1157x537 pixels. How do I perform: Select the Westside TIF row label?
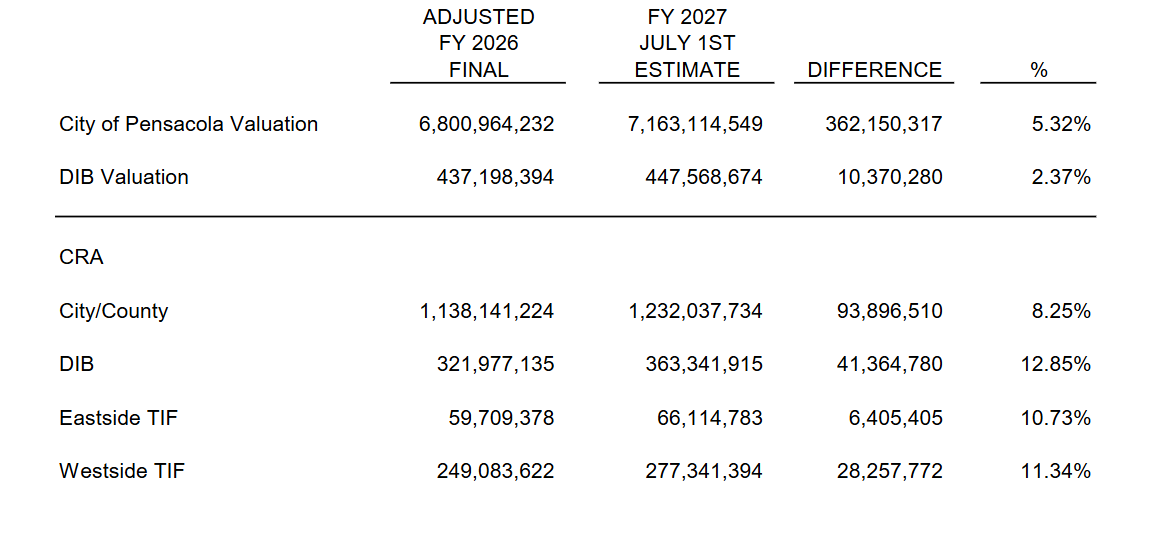tap(122, 471)
